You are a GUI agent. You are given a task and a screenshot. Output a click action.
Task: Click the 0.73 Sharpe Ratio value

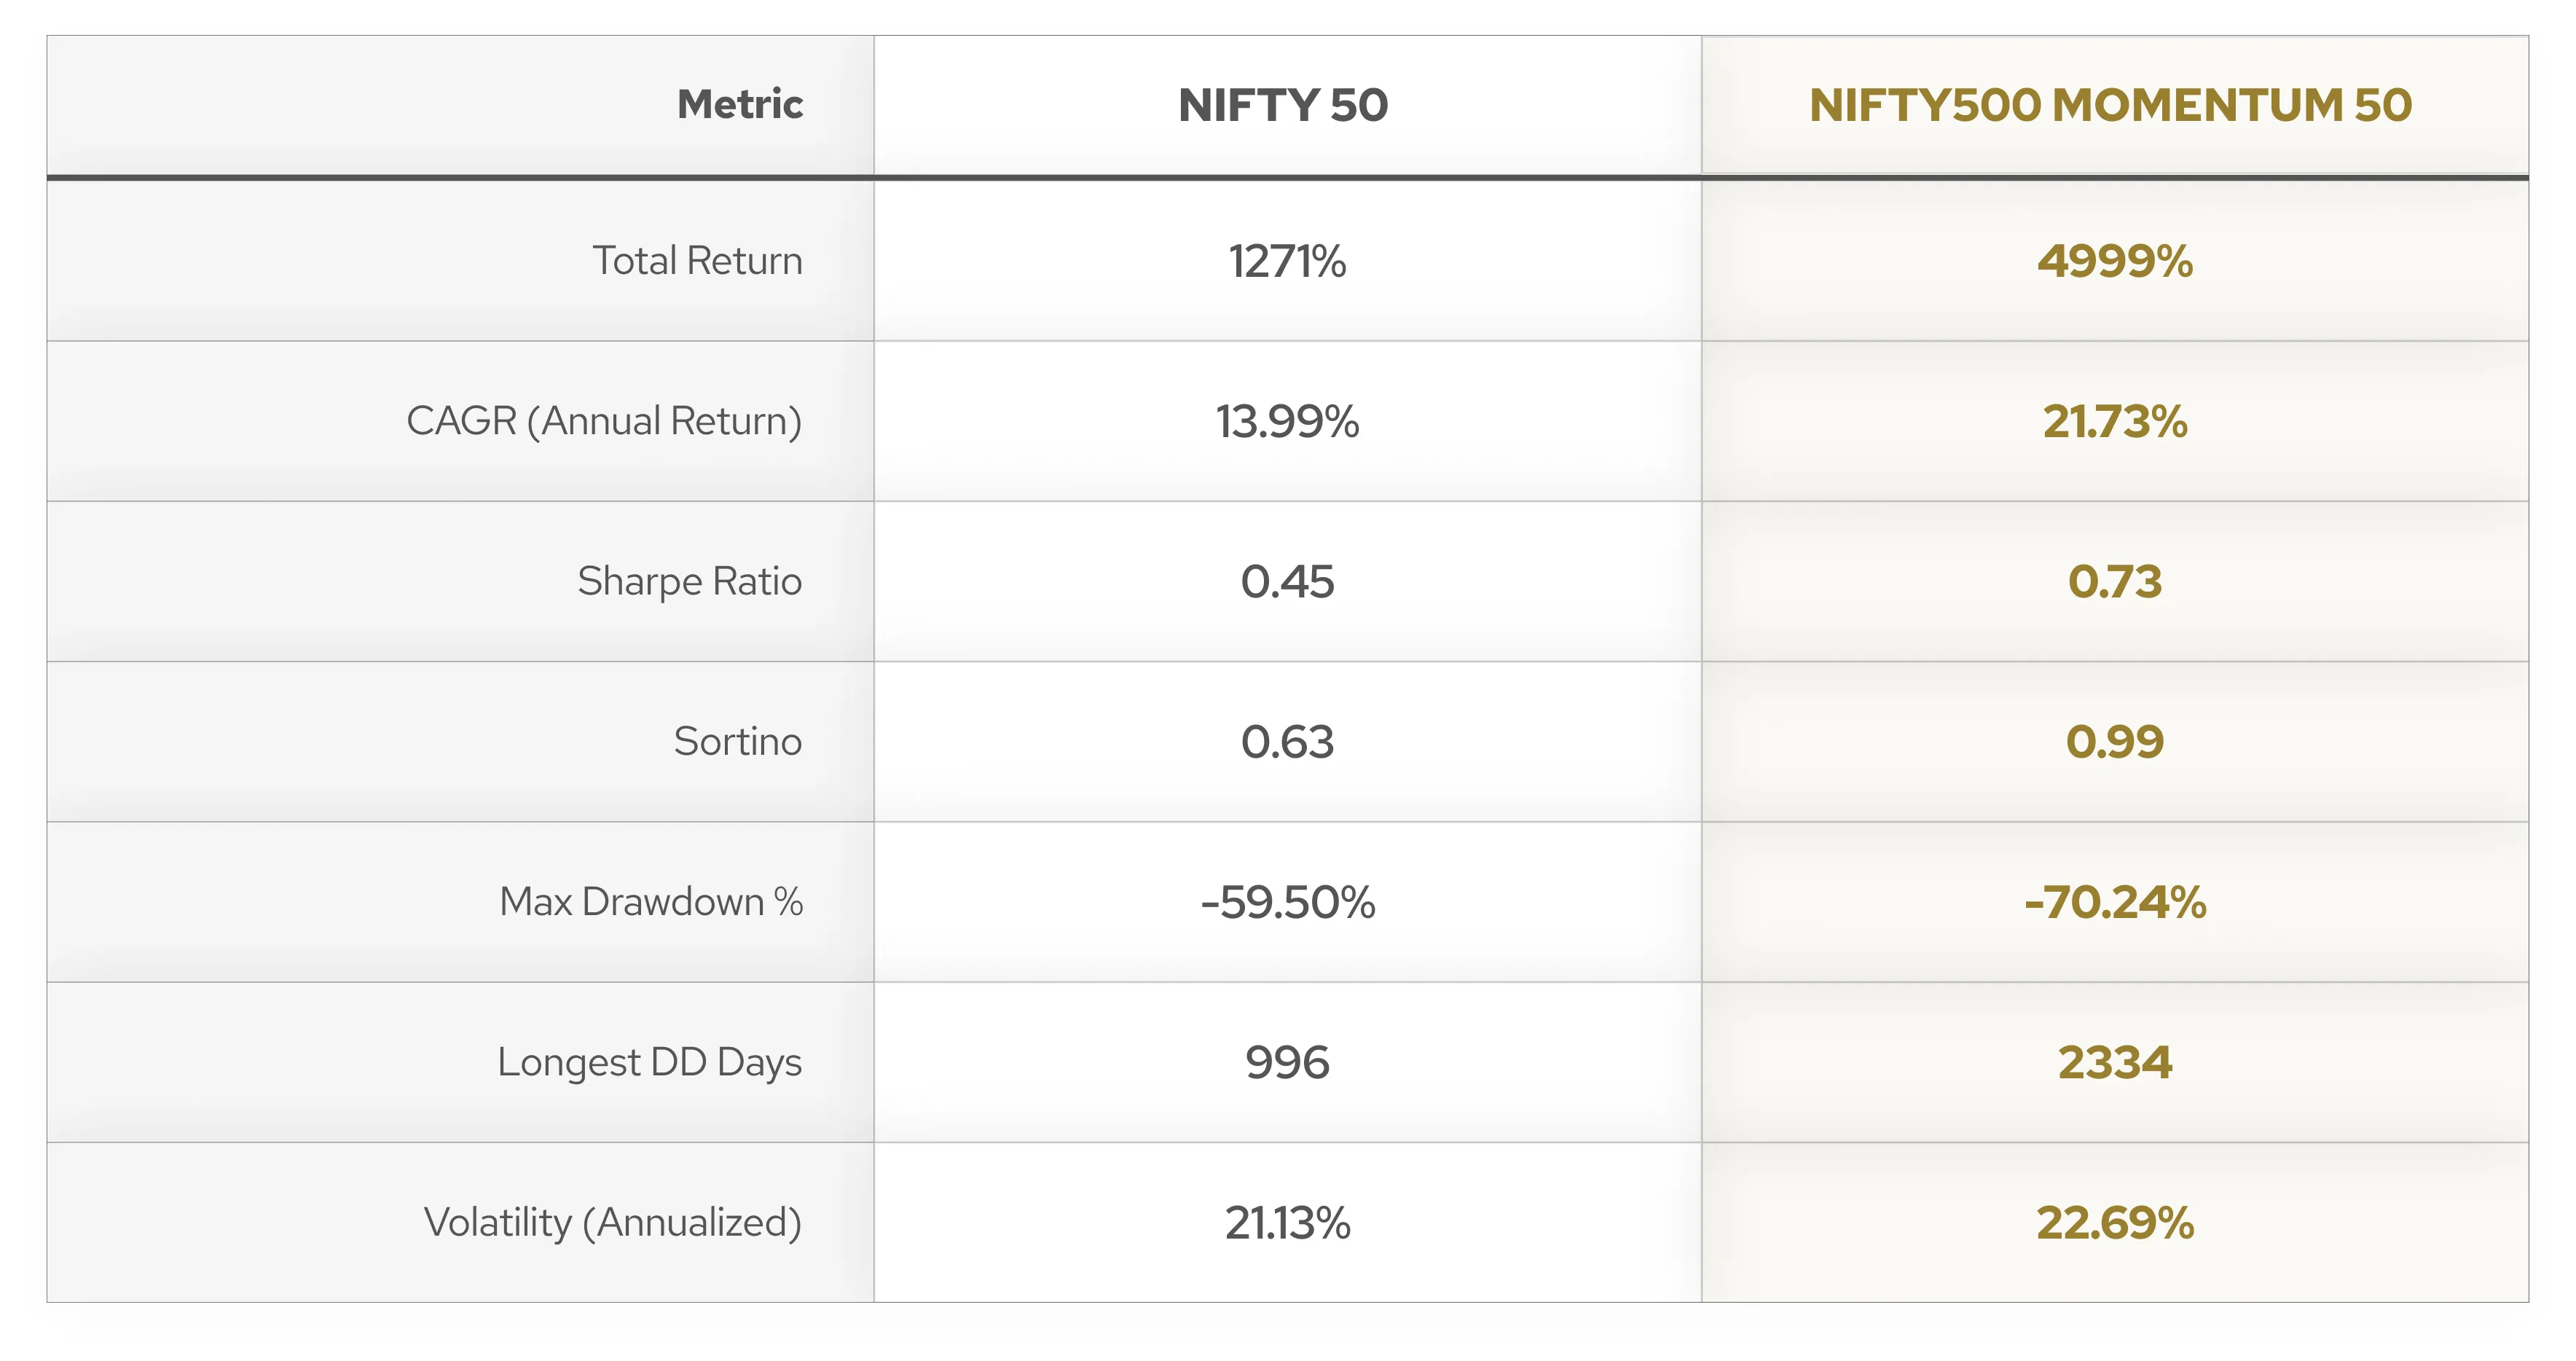[2114, 582]
